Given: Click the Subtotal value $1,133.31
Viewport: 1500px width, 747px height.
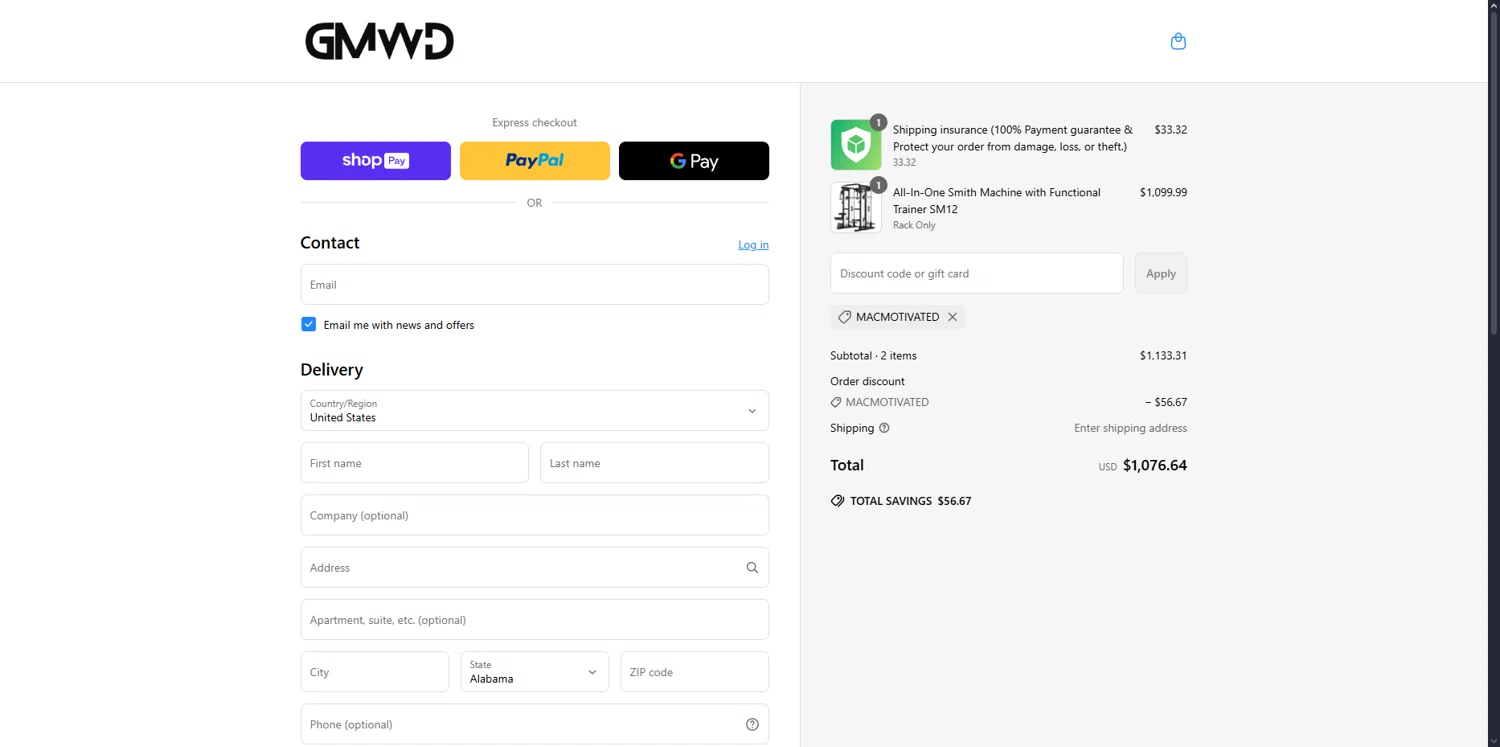Looking at the screenshot, I should click(1163, 356).
